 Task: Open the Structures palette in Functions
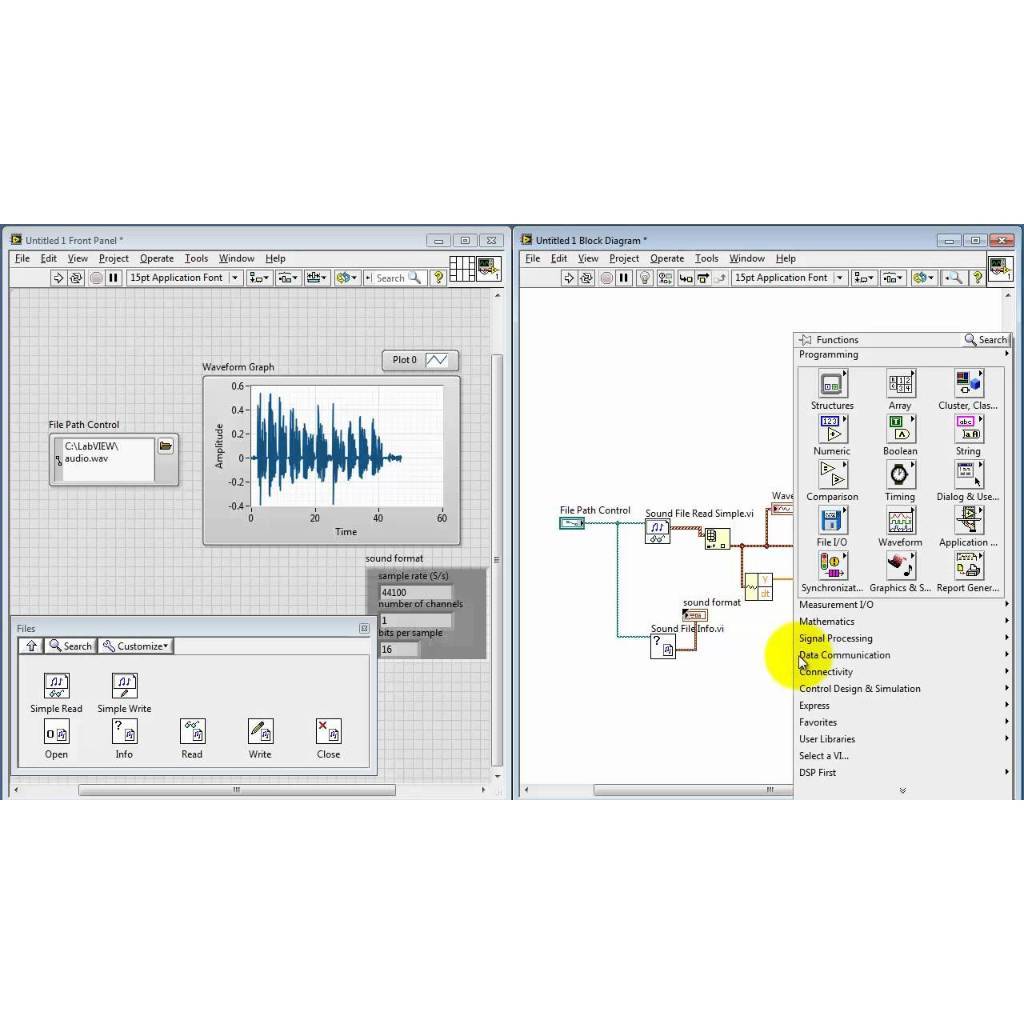(x=832, y=384)
